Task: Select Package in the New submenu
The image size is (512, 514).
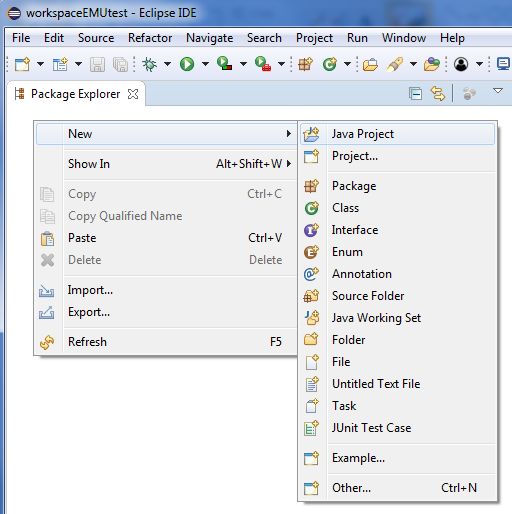Action: [398, 186]
